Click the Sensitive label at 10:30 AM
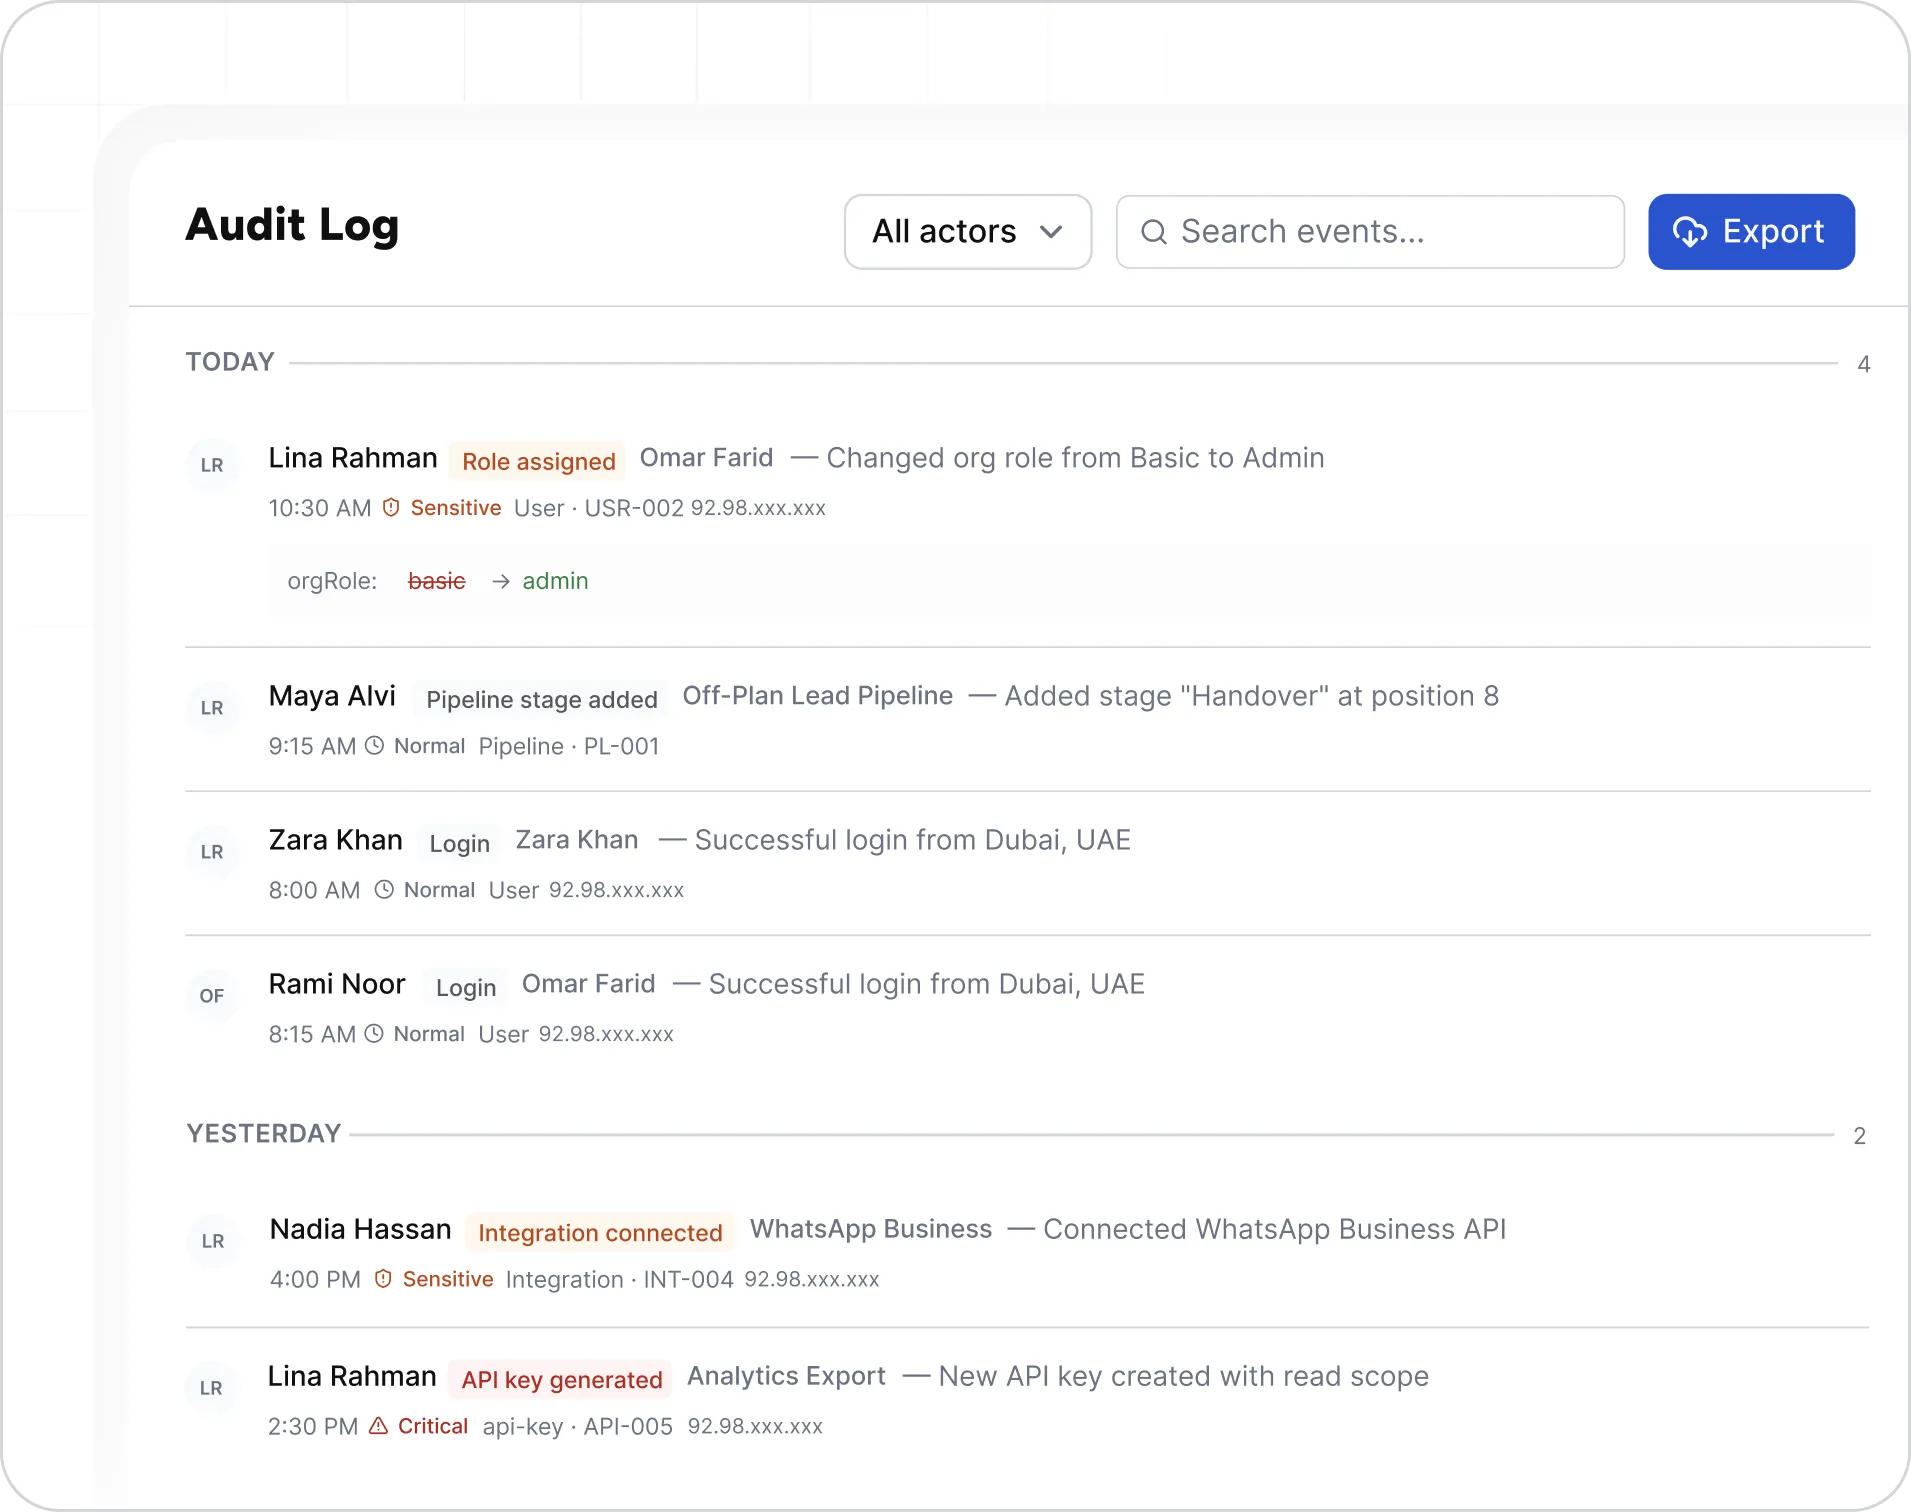Image resolution: width=1911 pixels, height=1512 pixels. (x=456, y=508)
